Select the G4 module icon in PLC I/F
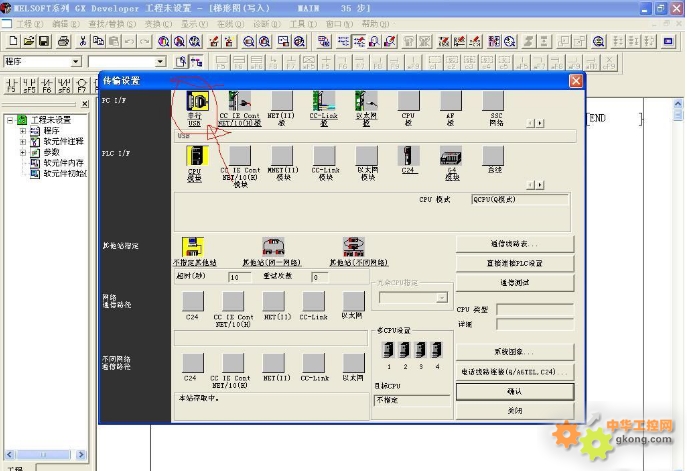Screen dimensions: 687x471 451,156
